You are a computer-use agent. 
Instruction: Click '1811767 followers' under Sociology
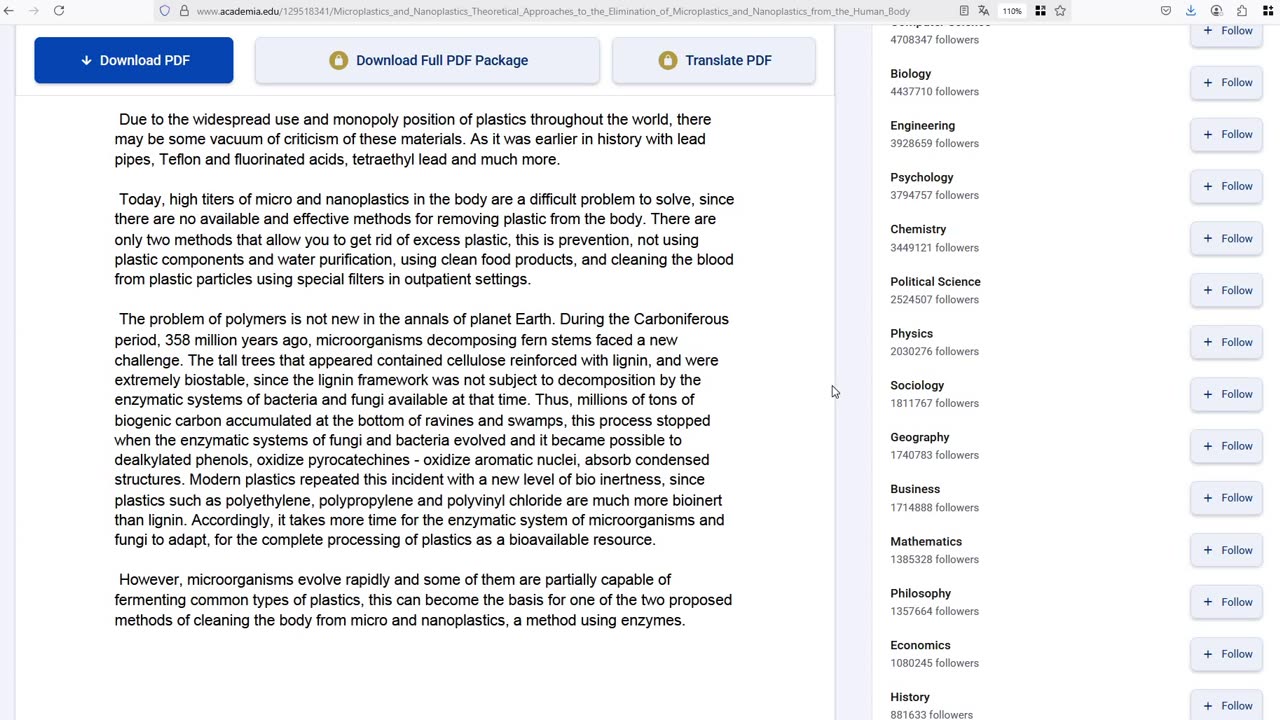(934, 404)
